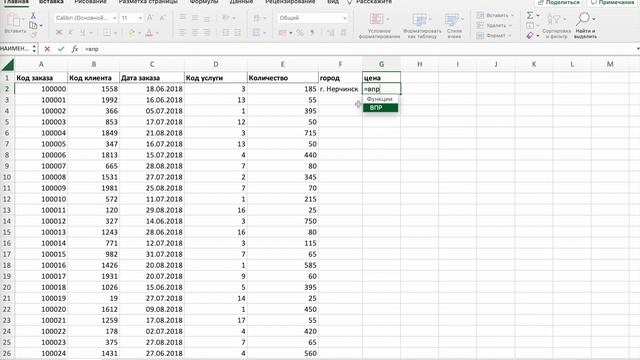640x360 pixels.
Task: Switch to the Разметка страницы tab
Action: click(x=148, y=2)
